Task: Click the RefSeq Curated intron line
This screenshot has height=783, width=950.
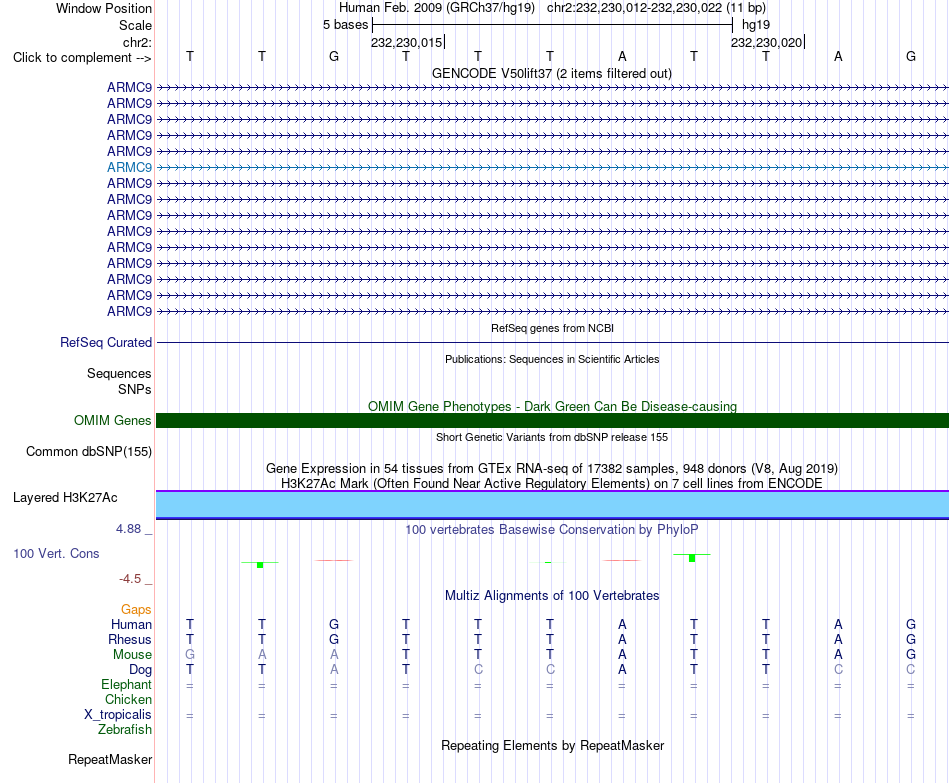Action: click(552, 343)
